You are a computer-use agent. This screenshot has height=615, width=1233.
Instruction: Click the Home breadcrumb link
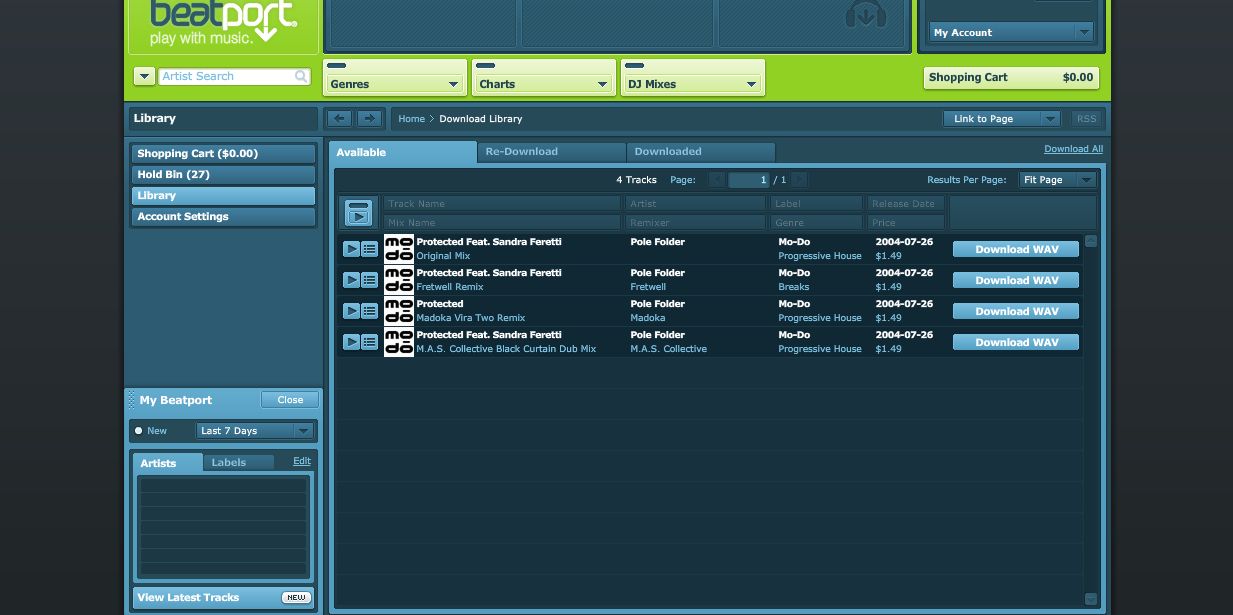point(411,118)
